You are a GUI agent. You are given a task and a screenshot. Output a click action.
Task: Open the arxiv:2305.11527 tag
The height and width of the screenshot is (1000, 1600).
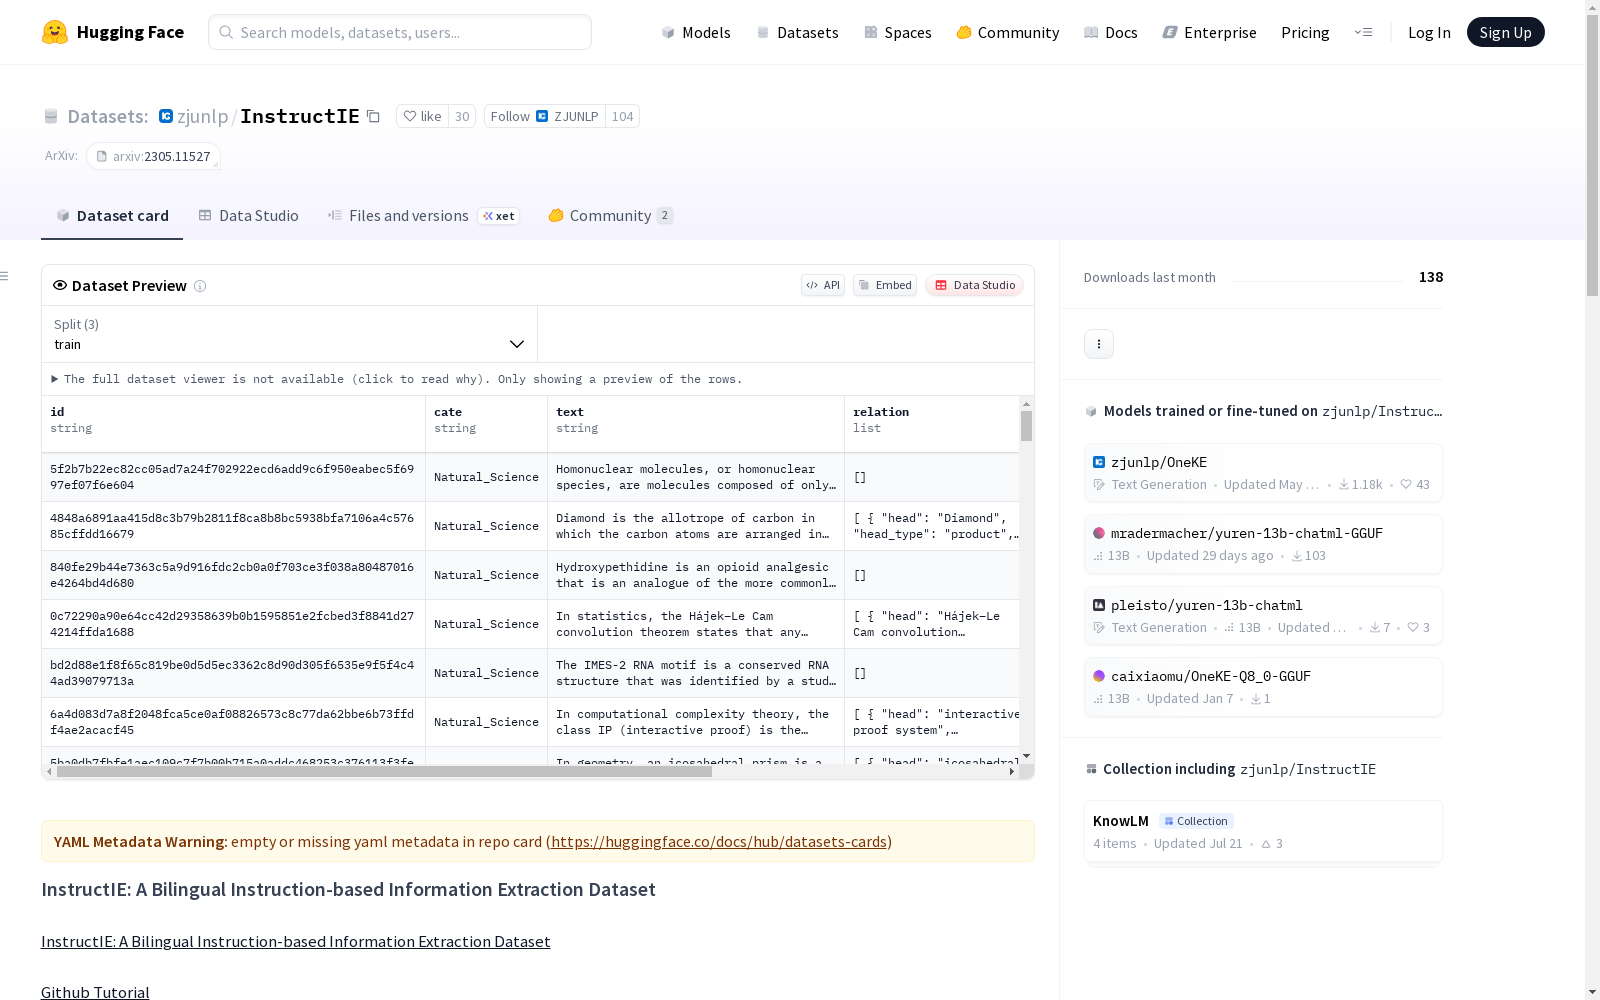[153, 156]
